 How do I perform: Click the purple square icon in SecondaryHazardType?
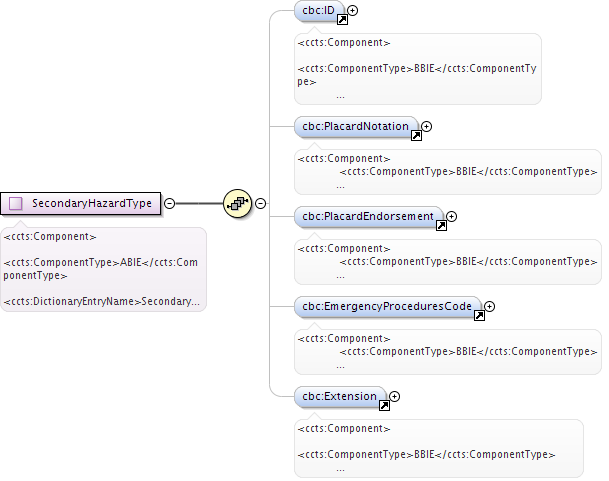16,203
